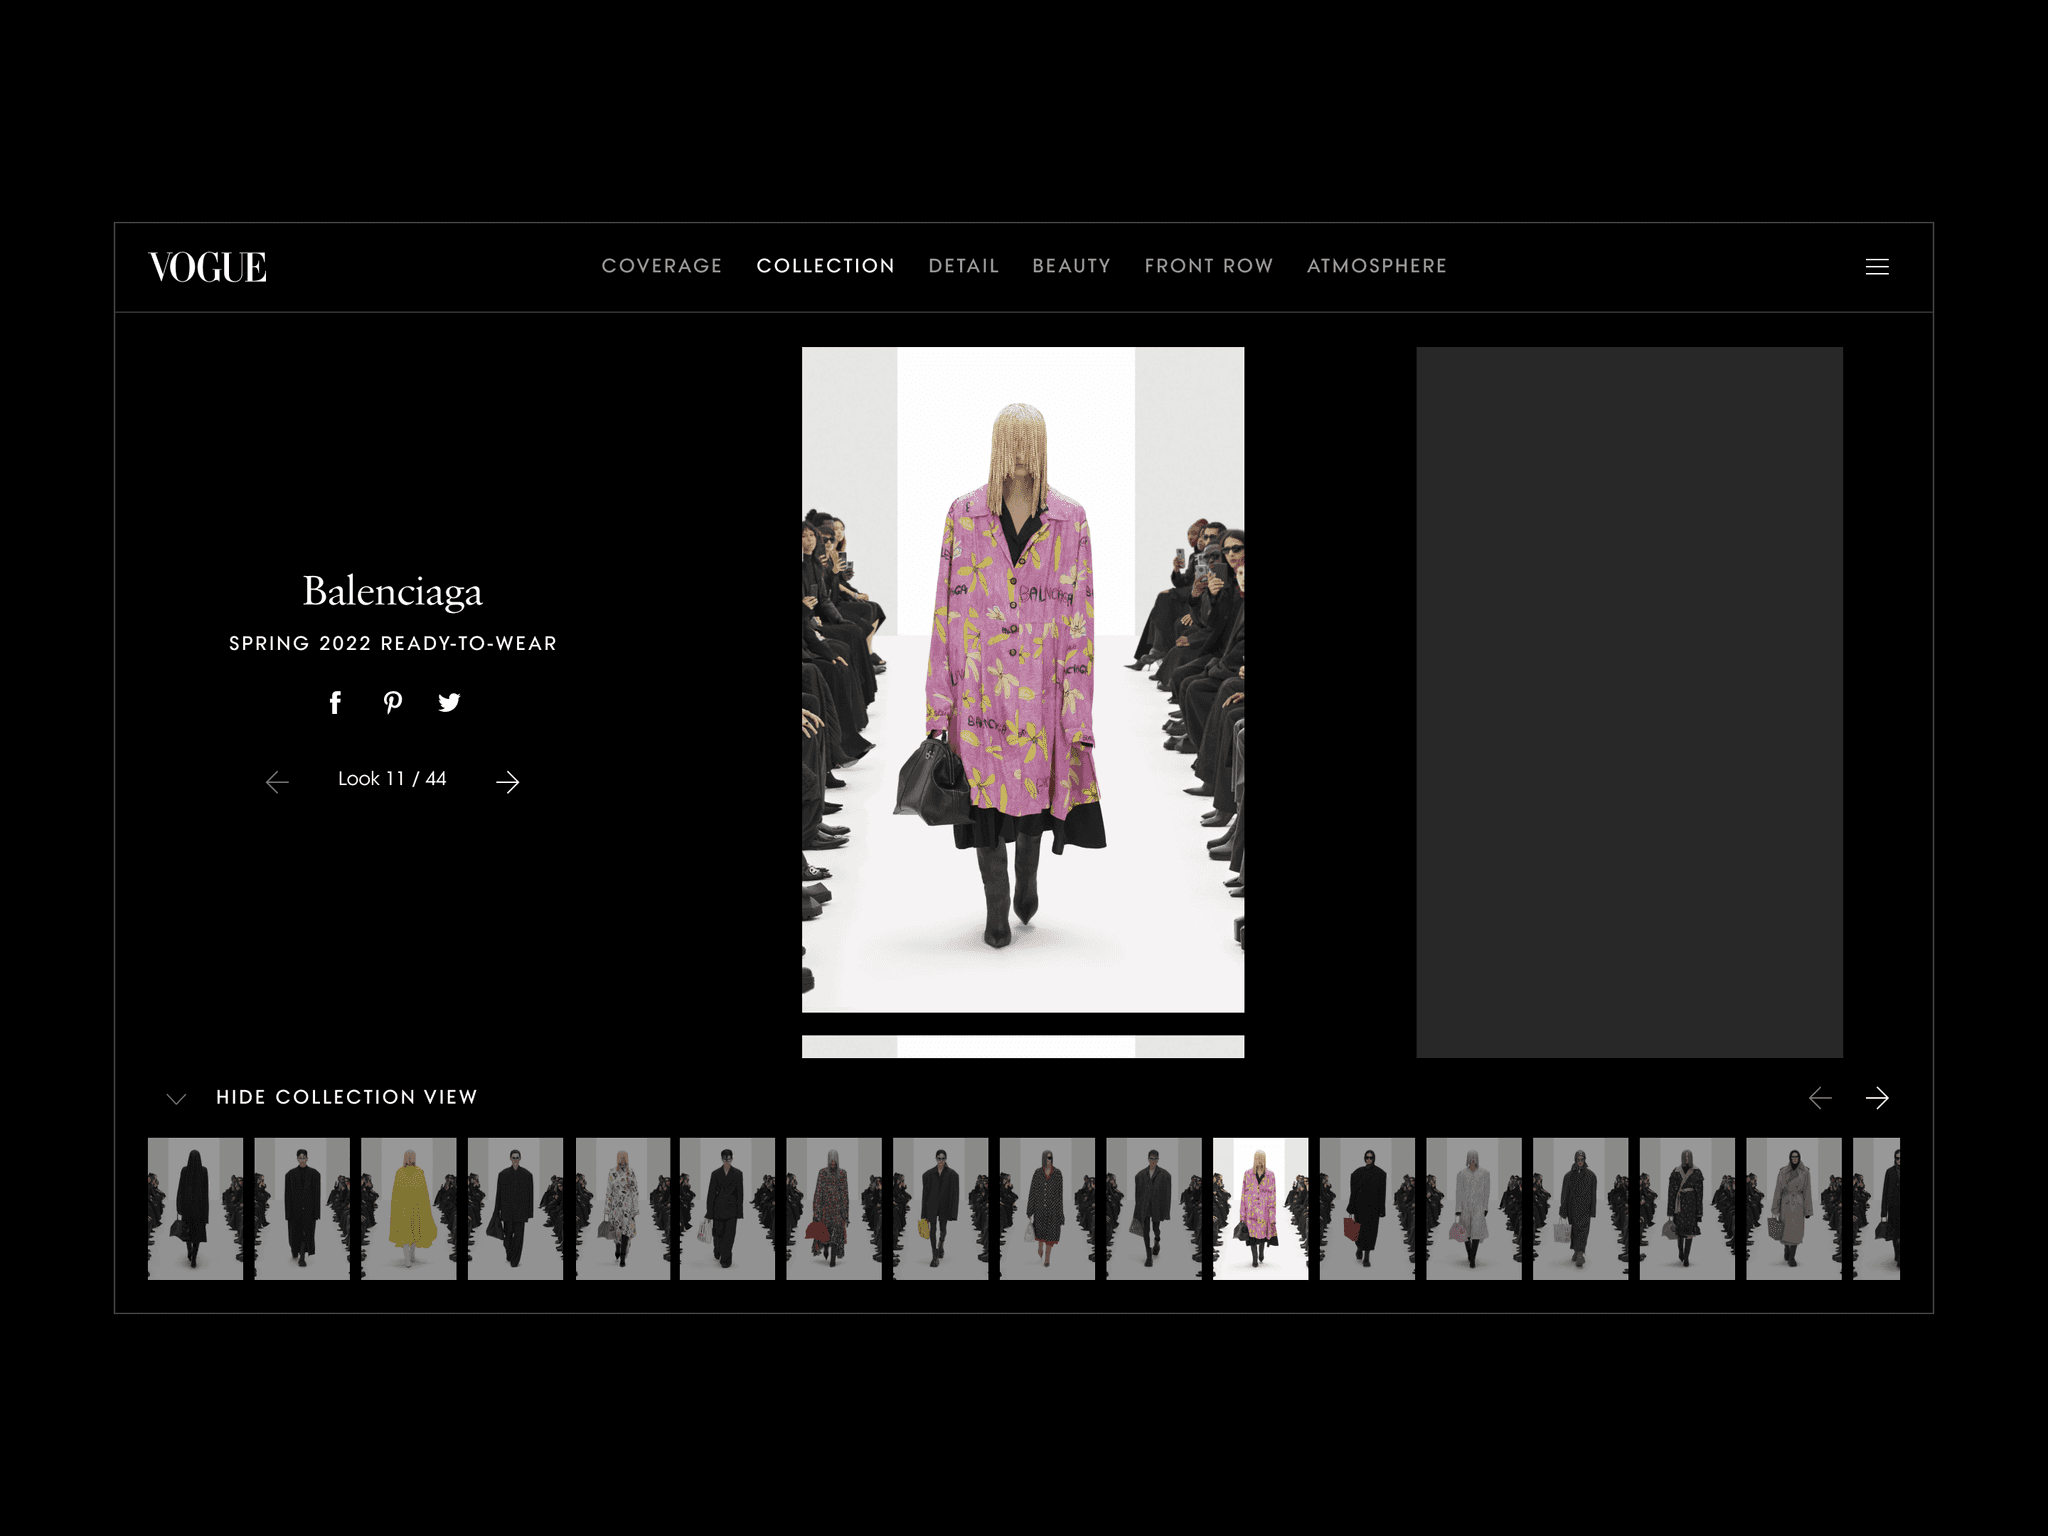The width and height of the screenshot is (2048, 1536).
Task: Open the Beauty tab
Action: [x=1071, y=266]
